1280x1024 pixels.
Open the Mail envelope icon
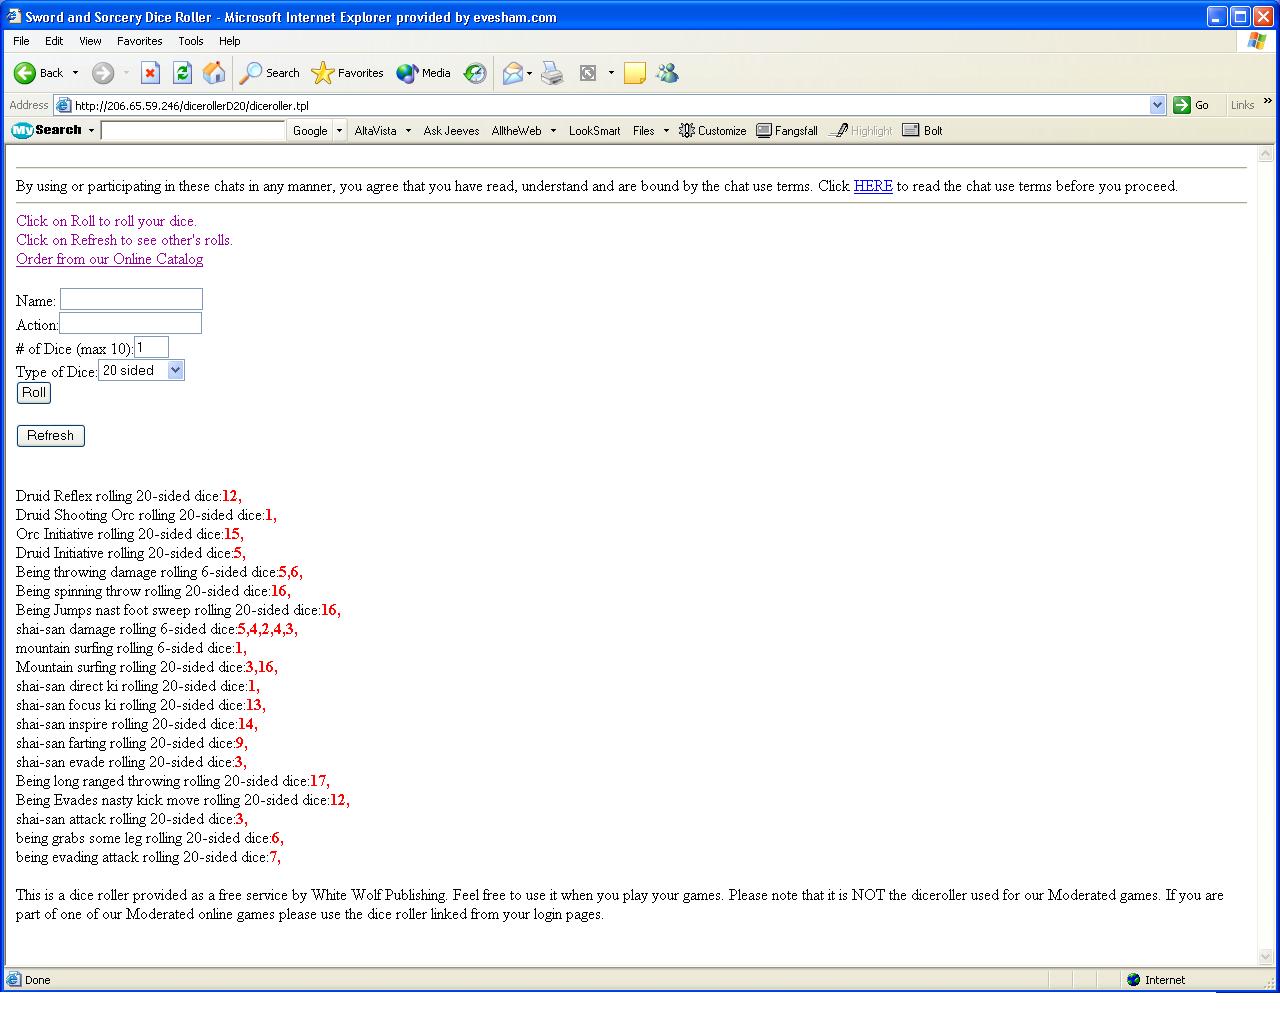[x=513, y=73]
